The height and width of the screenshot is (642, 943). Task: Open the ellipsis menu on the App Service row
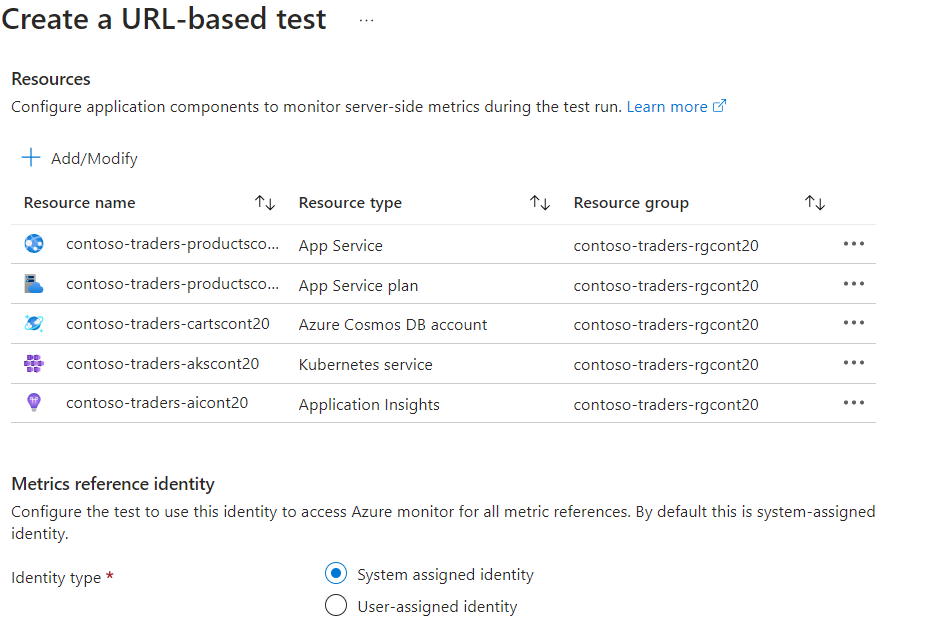[x=854, y=243]
